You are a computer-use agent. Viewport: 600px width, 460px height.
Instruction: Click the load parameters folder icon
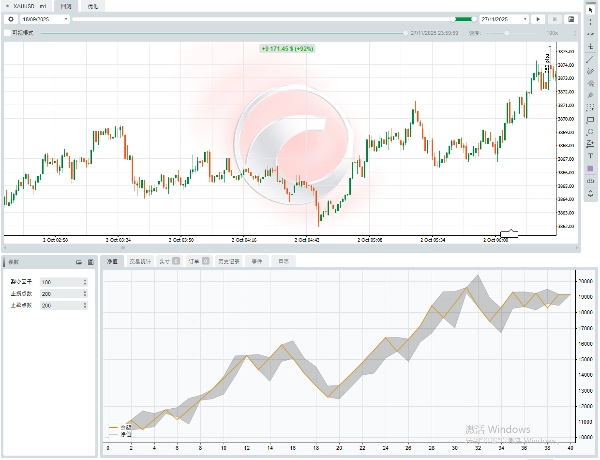(x=77, y=262)
